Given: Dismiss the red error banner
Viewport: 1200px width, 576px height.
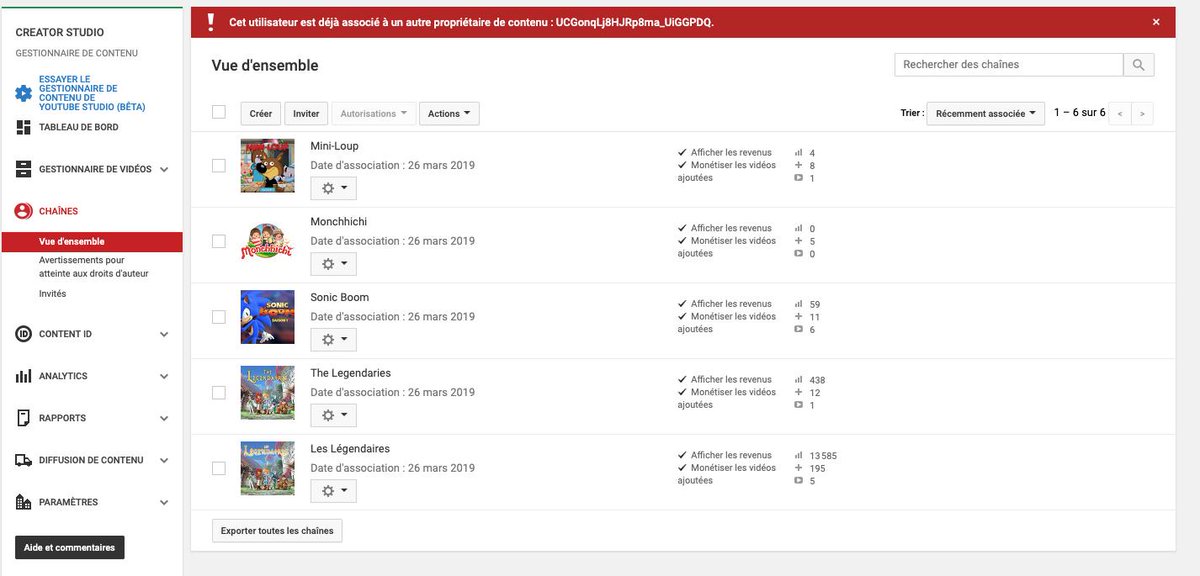Looking at the screenshot, I should (1156, 21).
